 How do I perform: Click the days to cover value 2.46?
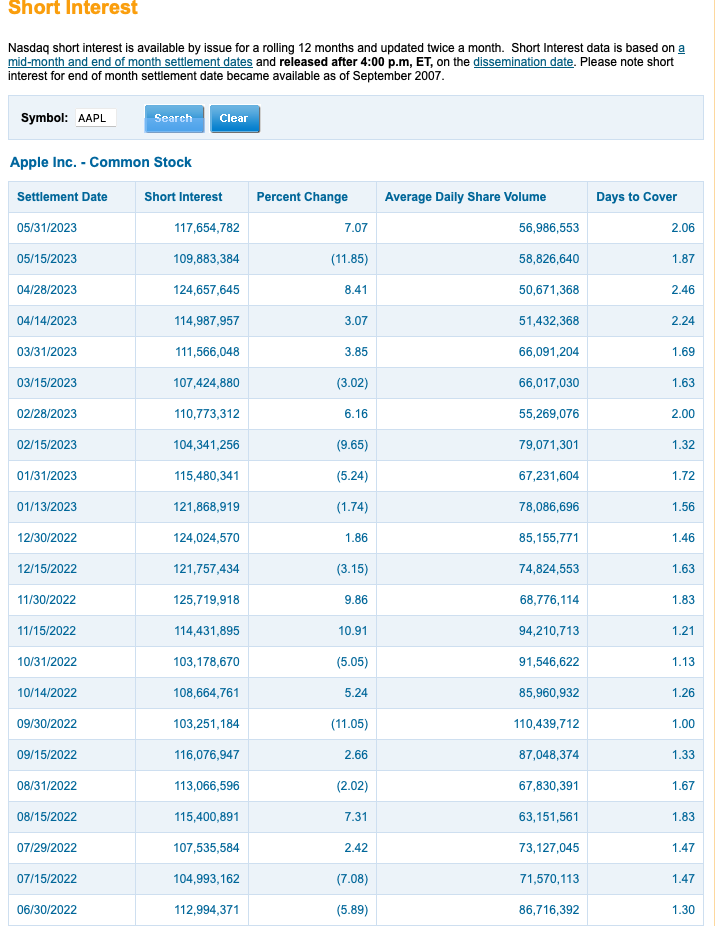[x=682, y=290]
